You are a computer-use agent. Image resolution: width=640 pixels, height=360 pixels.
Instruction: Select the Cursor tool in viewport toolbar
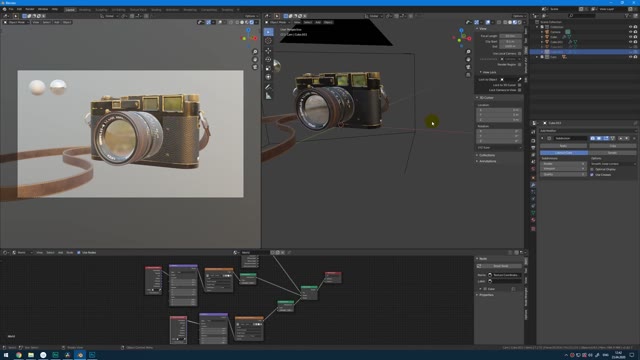tap(268, 41)
